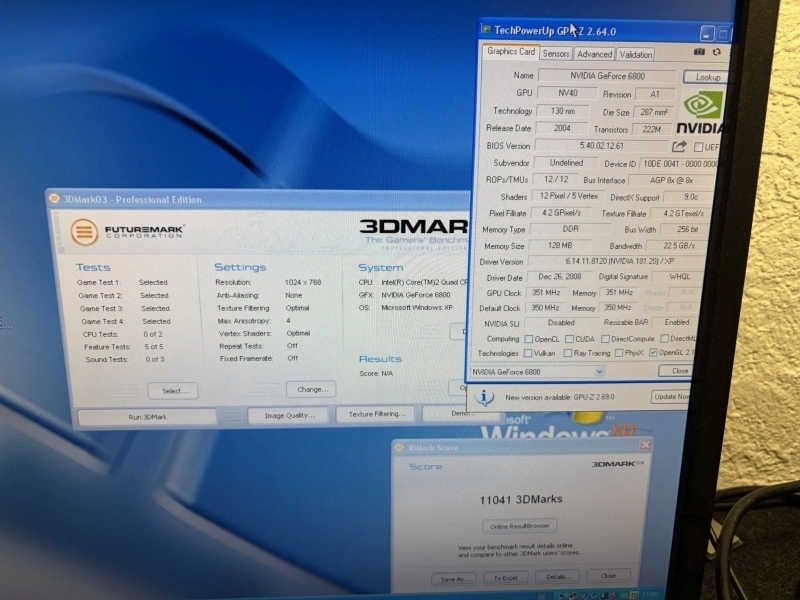The height and width of the screenshot is (600, 800).
Task: Toggle the Vulkan checkbox
Action: [528, 353]
